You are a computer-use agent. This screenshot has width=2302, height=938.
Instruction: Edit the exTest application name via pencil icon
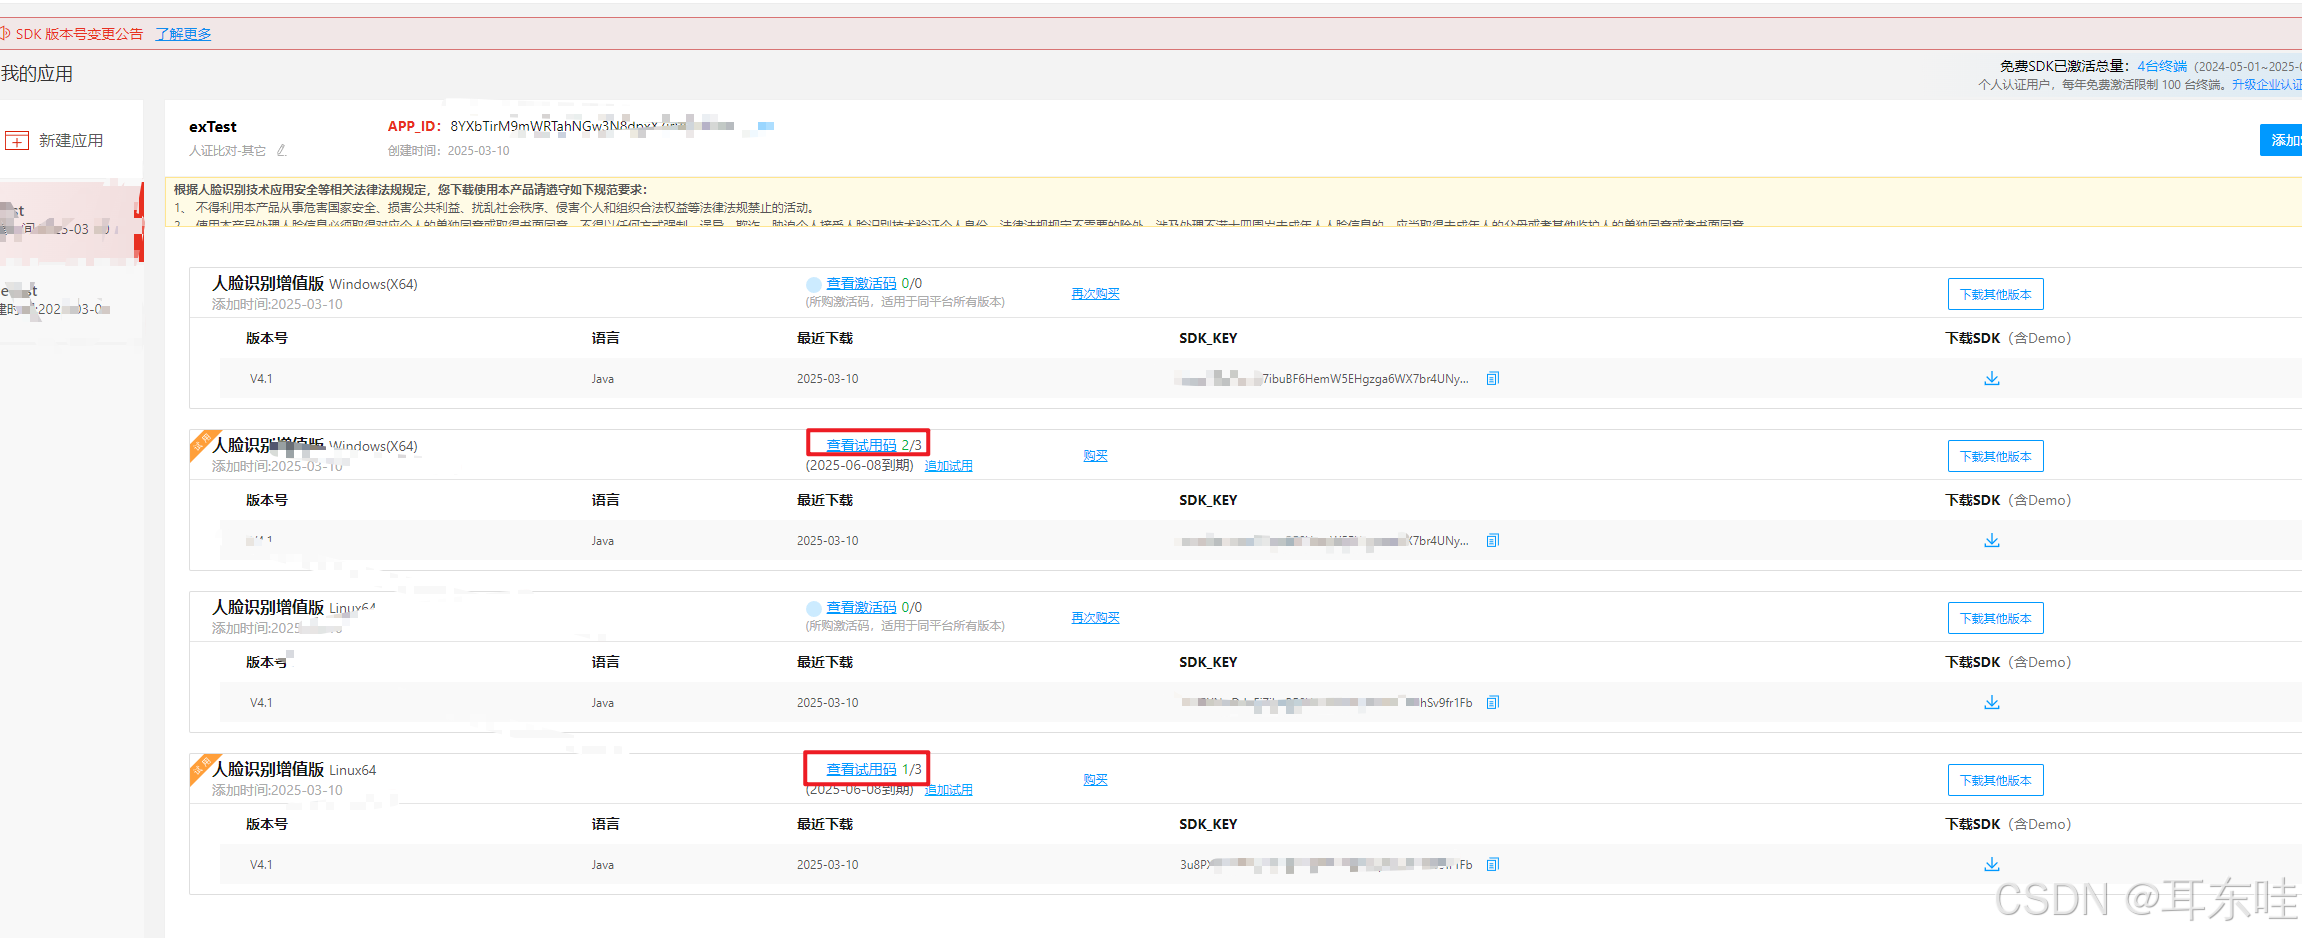pos(281,150)
